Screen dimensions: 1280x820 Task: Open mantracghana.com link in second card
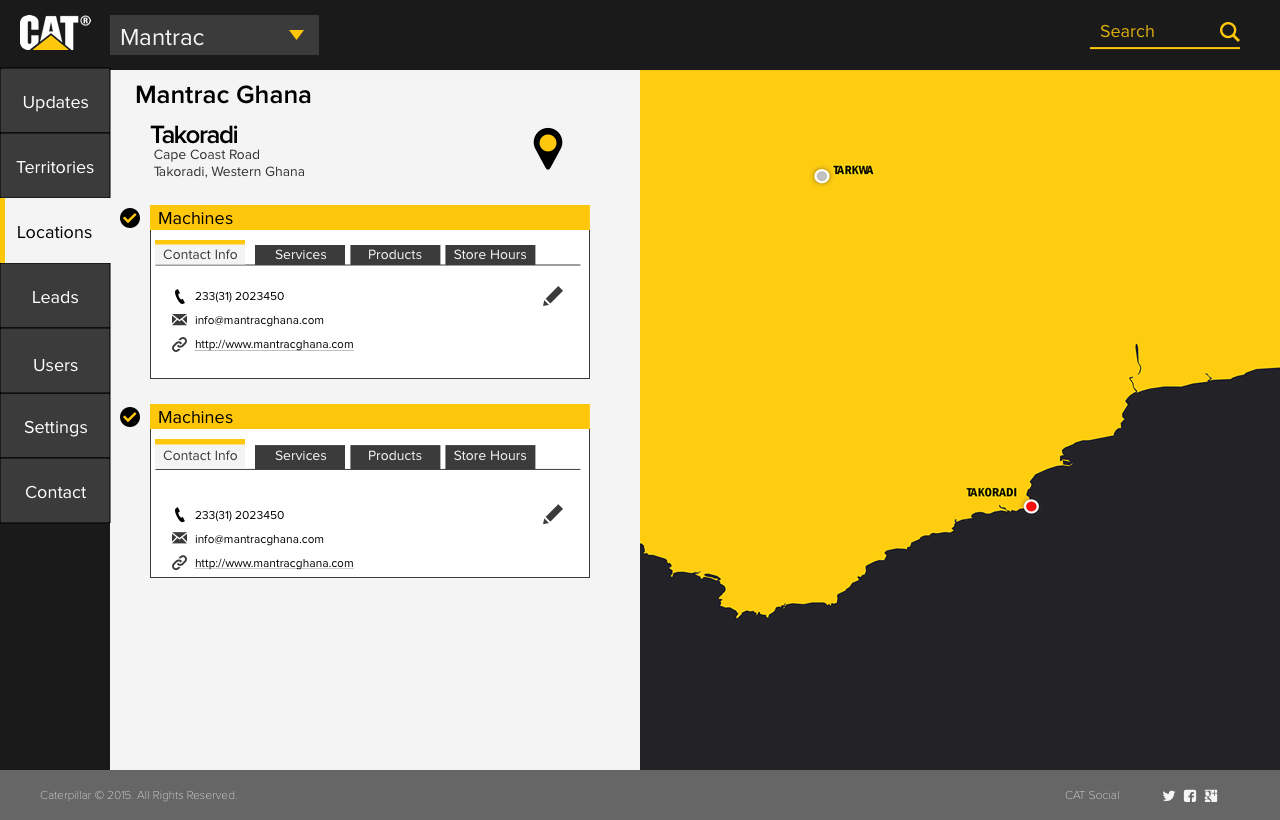(274, 563)
